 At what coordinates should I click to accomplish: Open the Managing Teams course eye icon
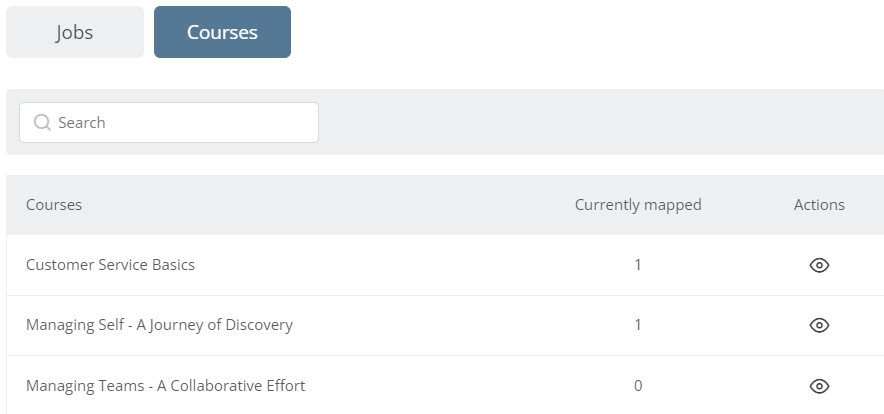pos(819,386)
